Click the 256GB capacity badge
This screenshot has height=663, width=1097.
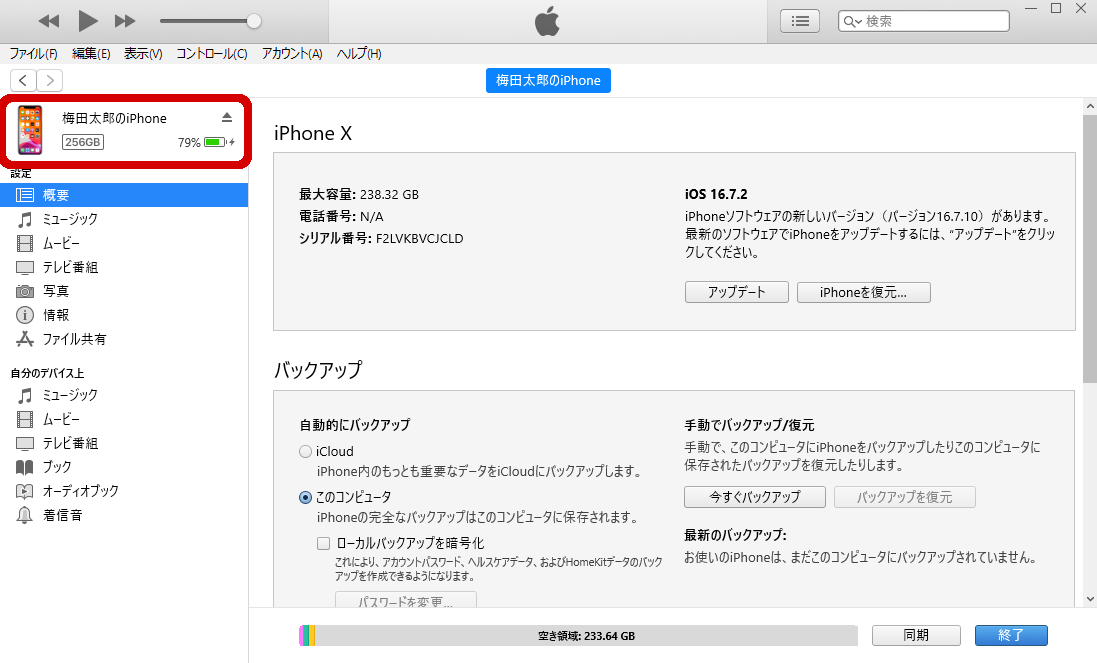pos(83,142)
